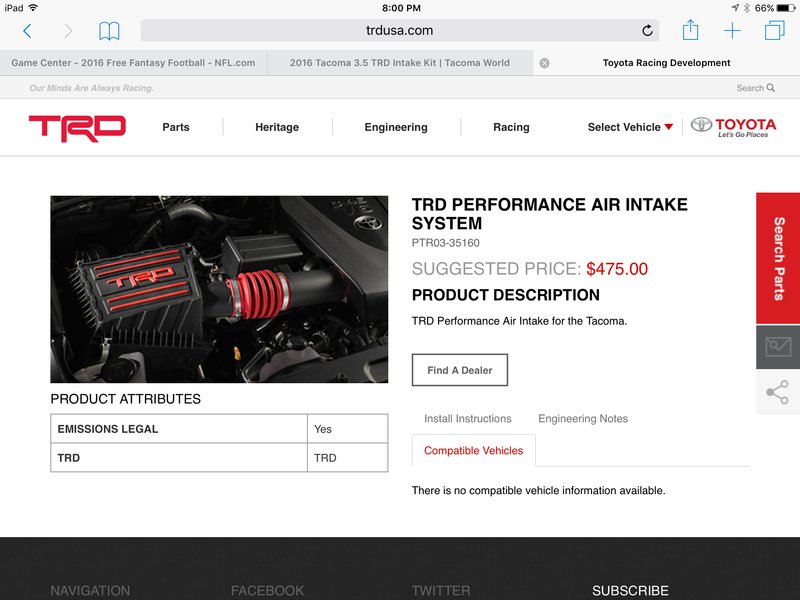Switch to 2016 Tacoma TRD Intake Kit tab
The image size is (800, 600).
tap(399, 63)
